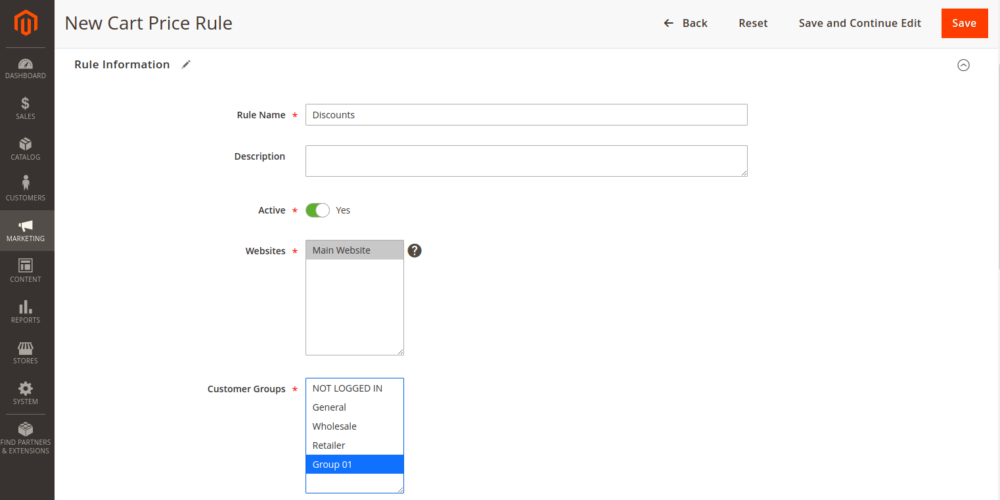Click Save and Continue Edit
The width and height of the screenshot is (1000, 500).
pos(859,23)
